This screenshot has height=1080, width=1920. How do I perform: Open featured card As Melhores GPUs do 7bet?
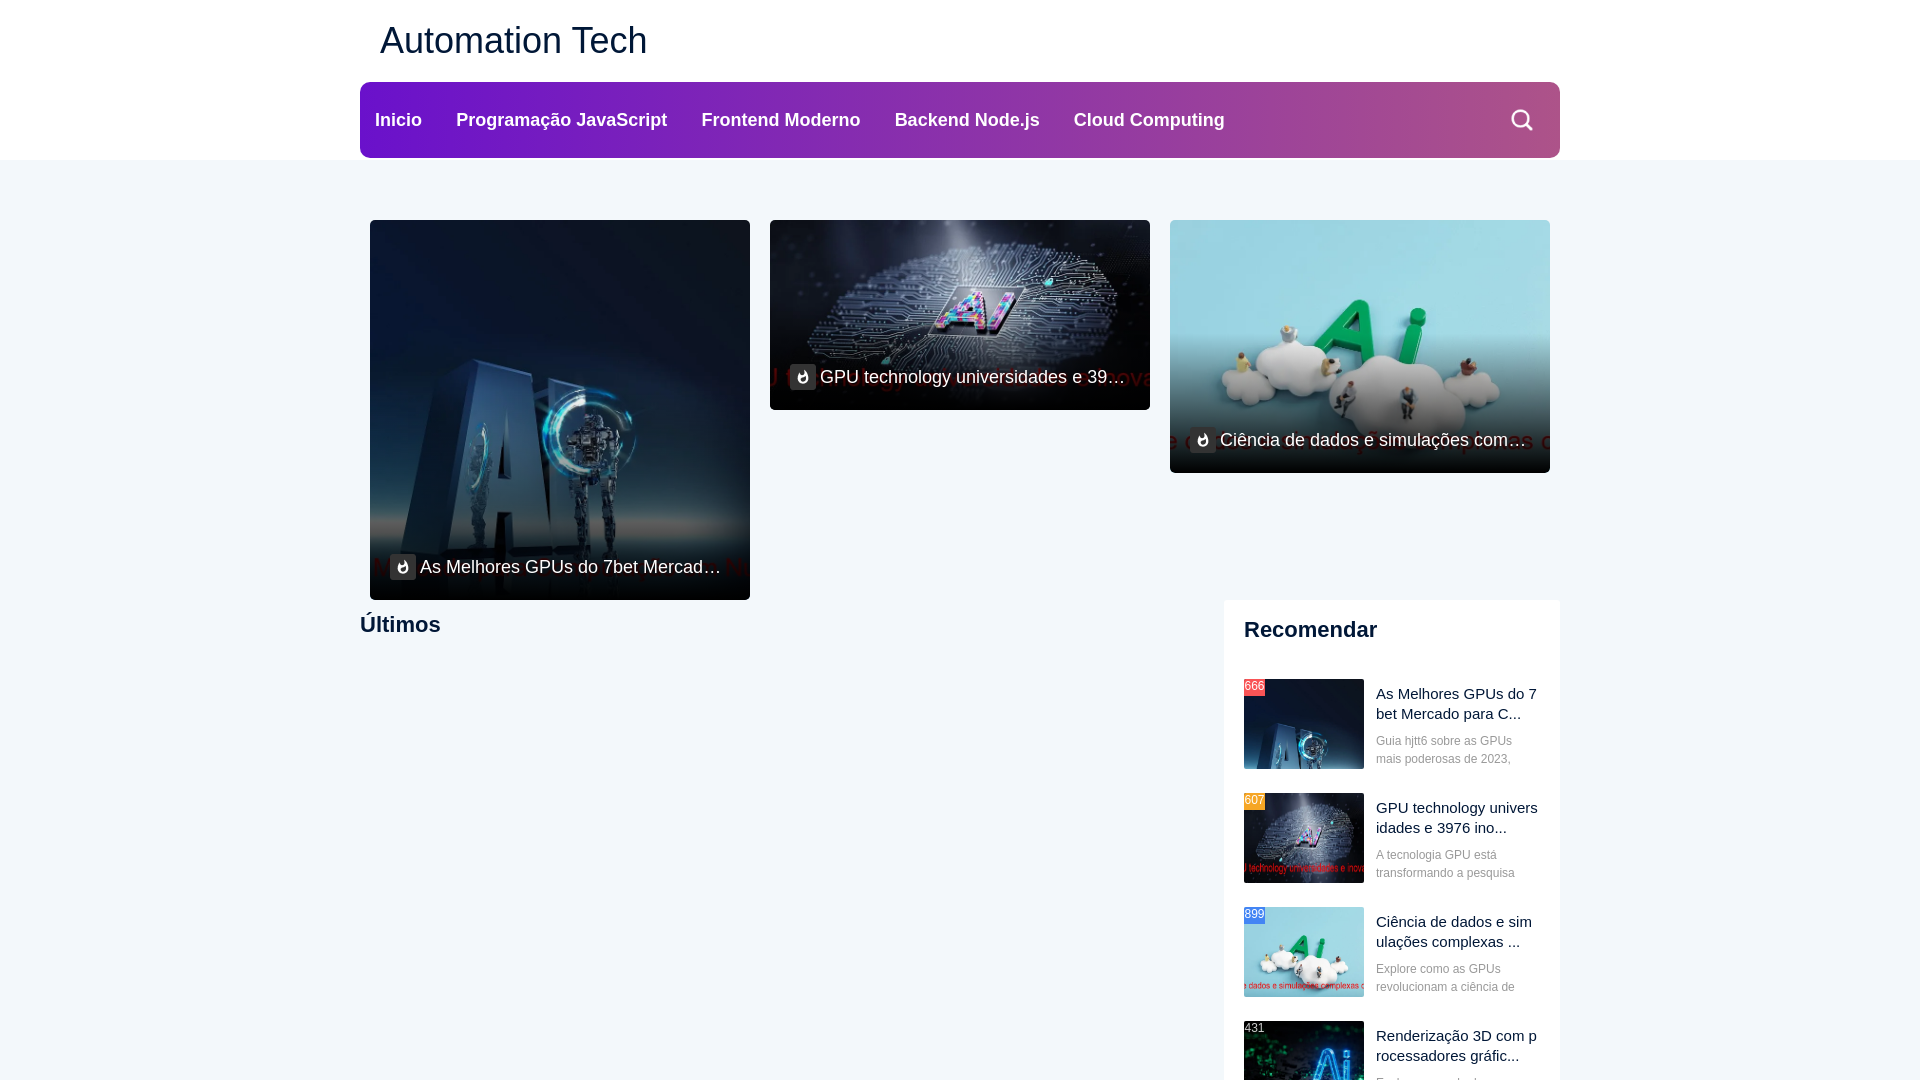click(560, 410)
